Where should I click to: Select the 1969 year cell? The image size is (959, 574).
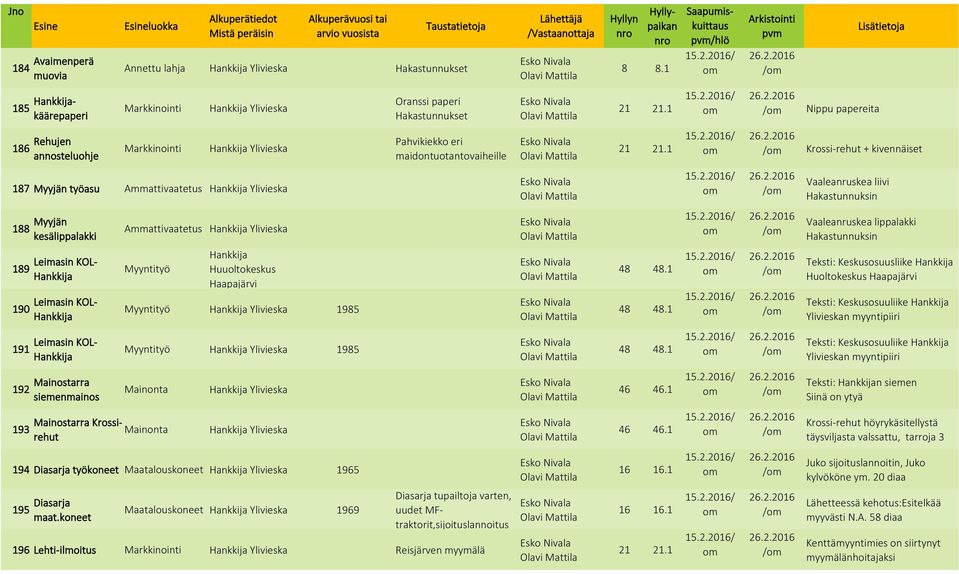347,510
